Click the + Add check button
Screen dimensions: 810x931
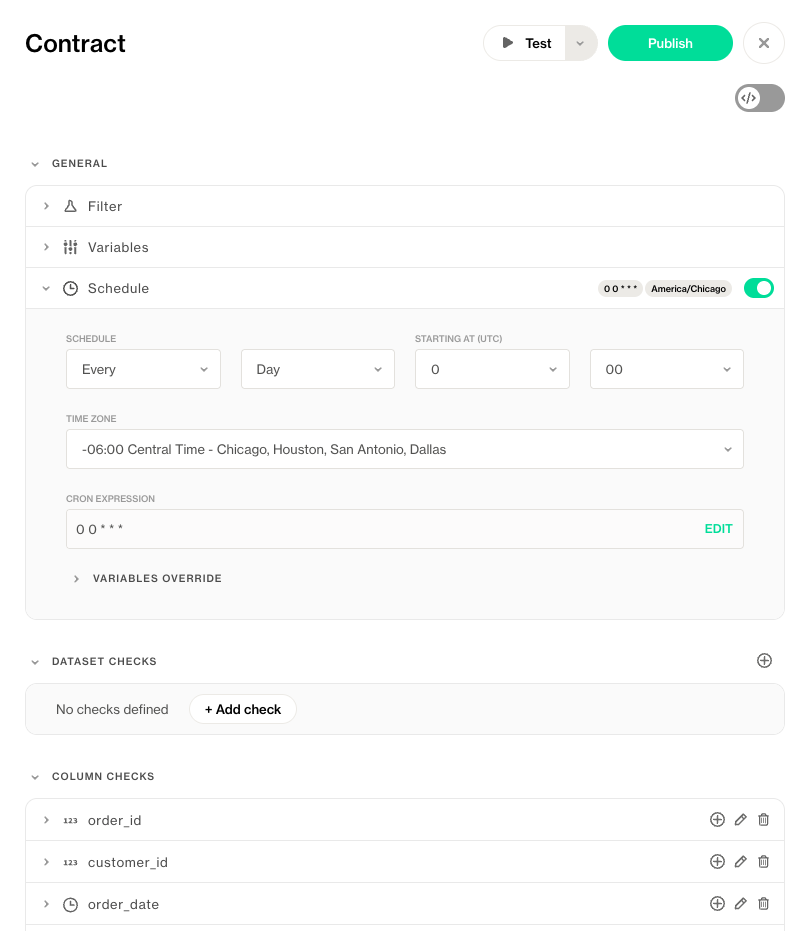pos(243,709)
